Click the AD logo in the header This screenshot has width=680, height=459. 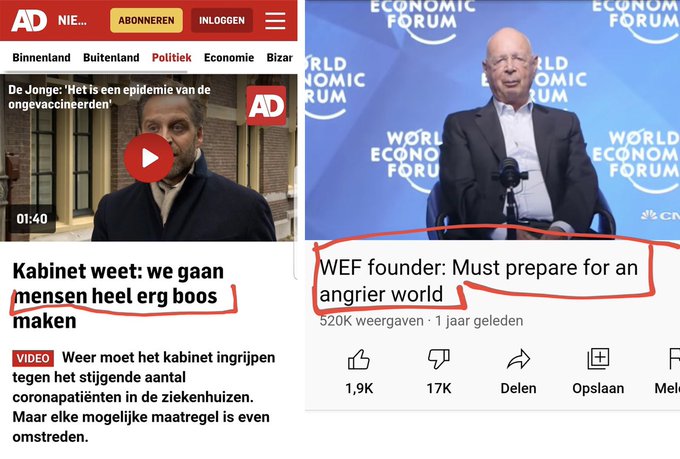click(x=29, y=20)
